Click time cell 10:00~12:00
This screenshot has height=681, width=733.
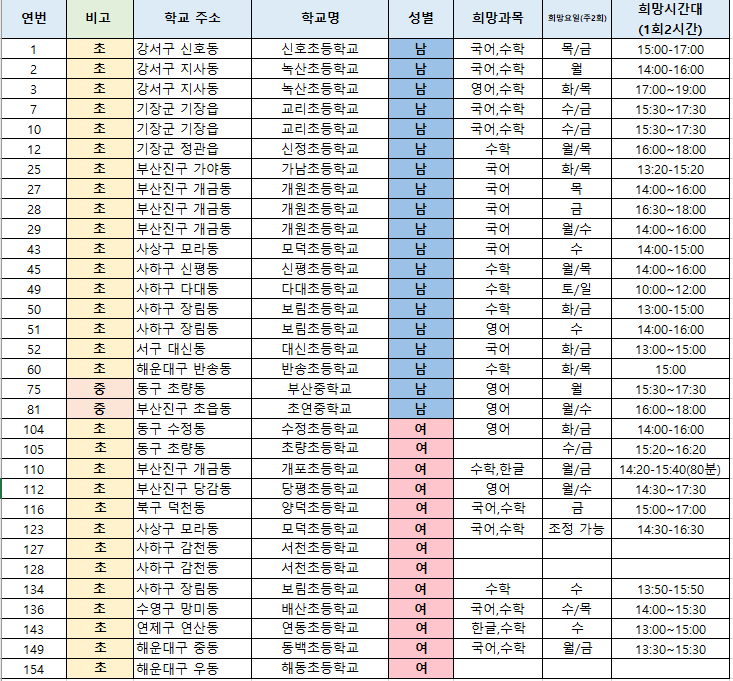click(x=670, y=289)
